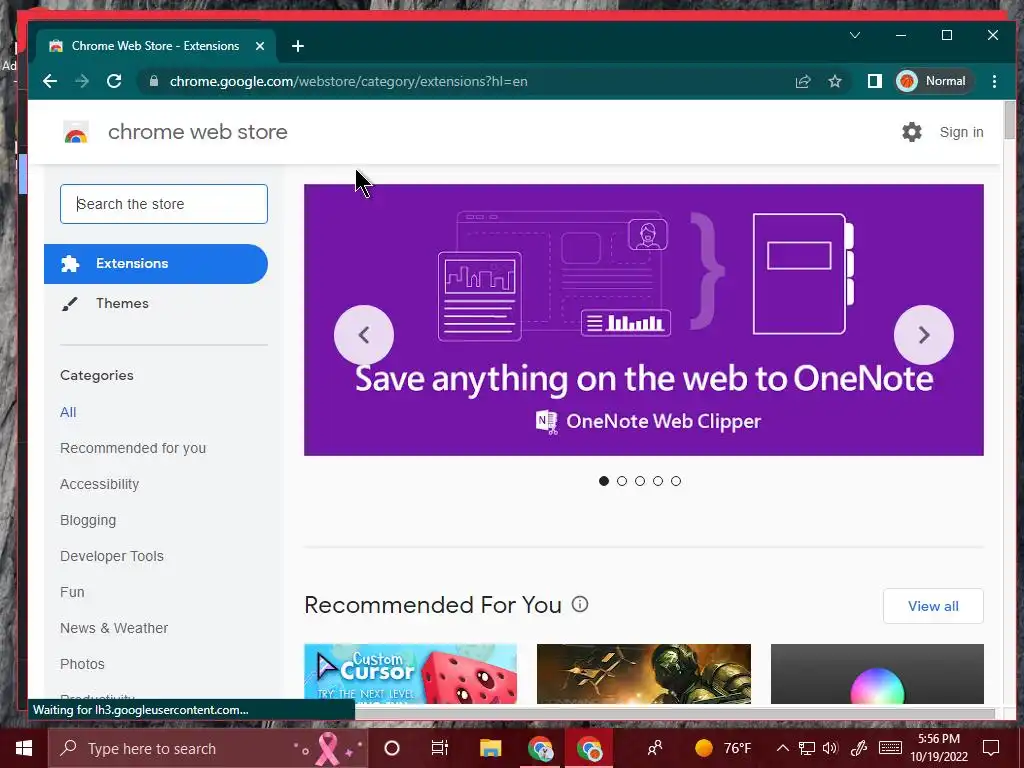
Task: Show hidden system tray icons
Action: [782, 748]
